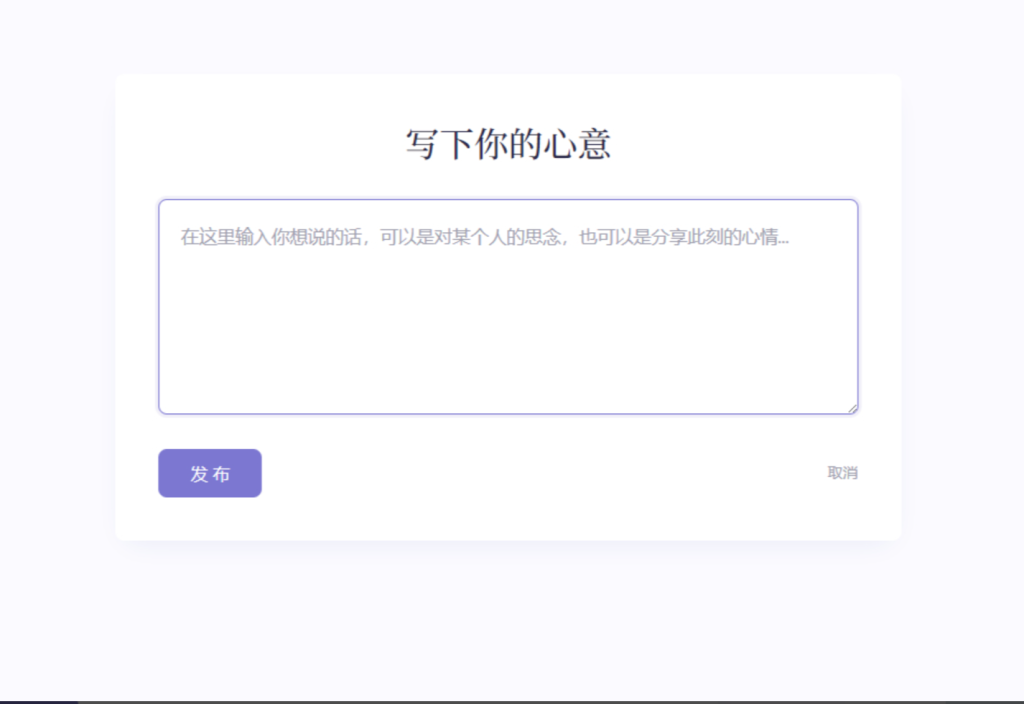
Task: Click the message textarea to write your thoughts
Action: tap(508, 307)
